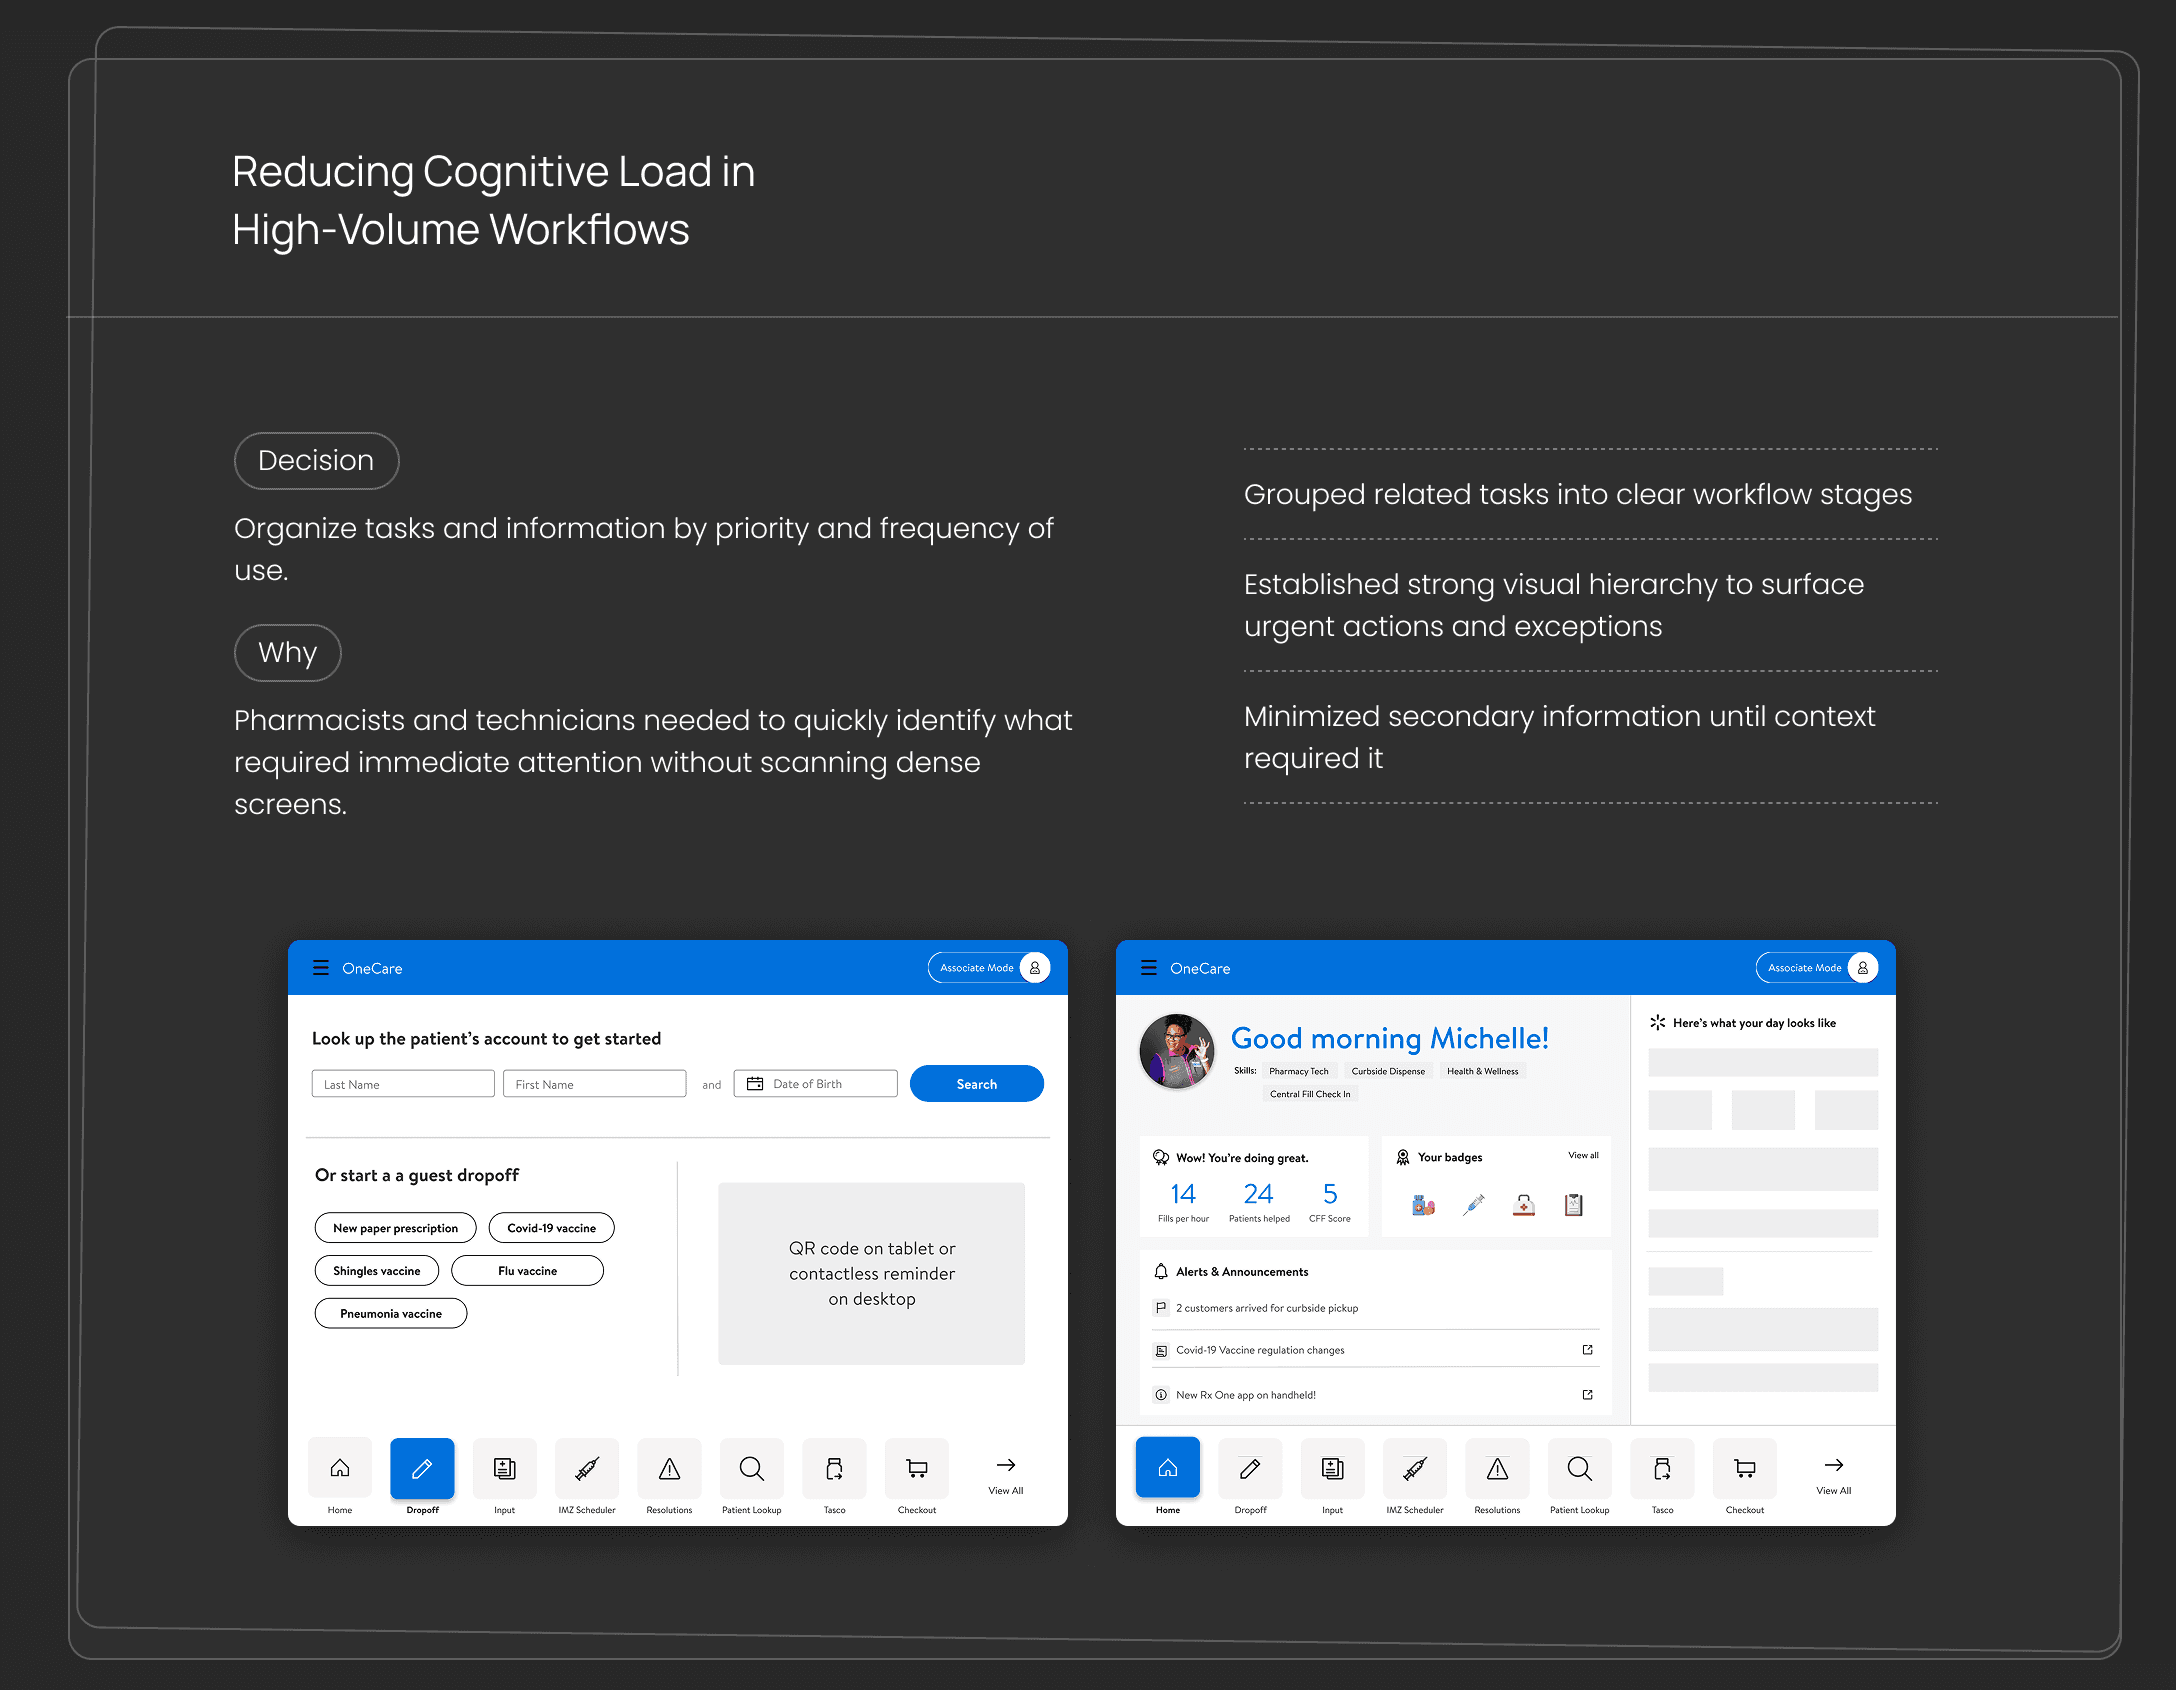Image resolution: width=2176 pixels, height=1690 pixels.
Task: Select Input document icon in left panel
Action: 504,1468
